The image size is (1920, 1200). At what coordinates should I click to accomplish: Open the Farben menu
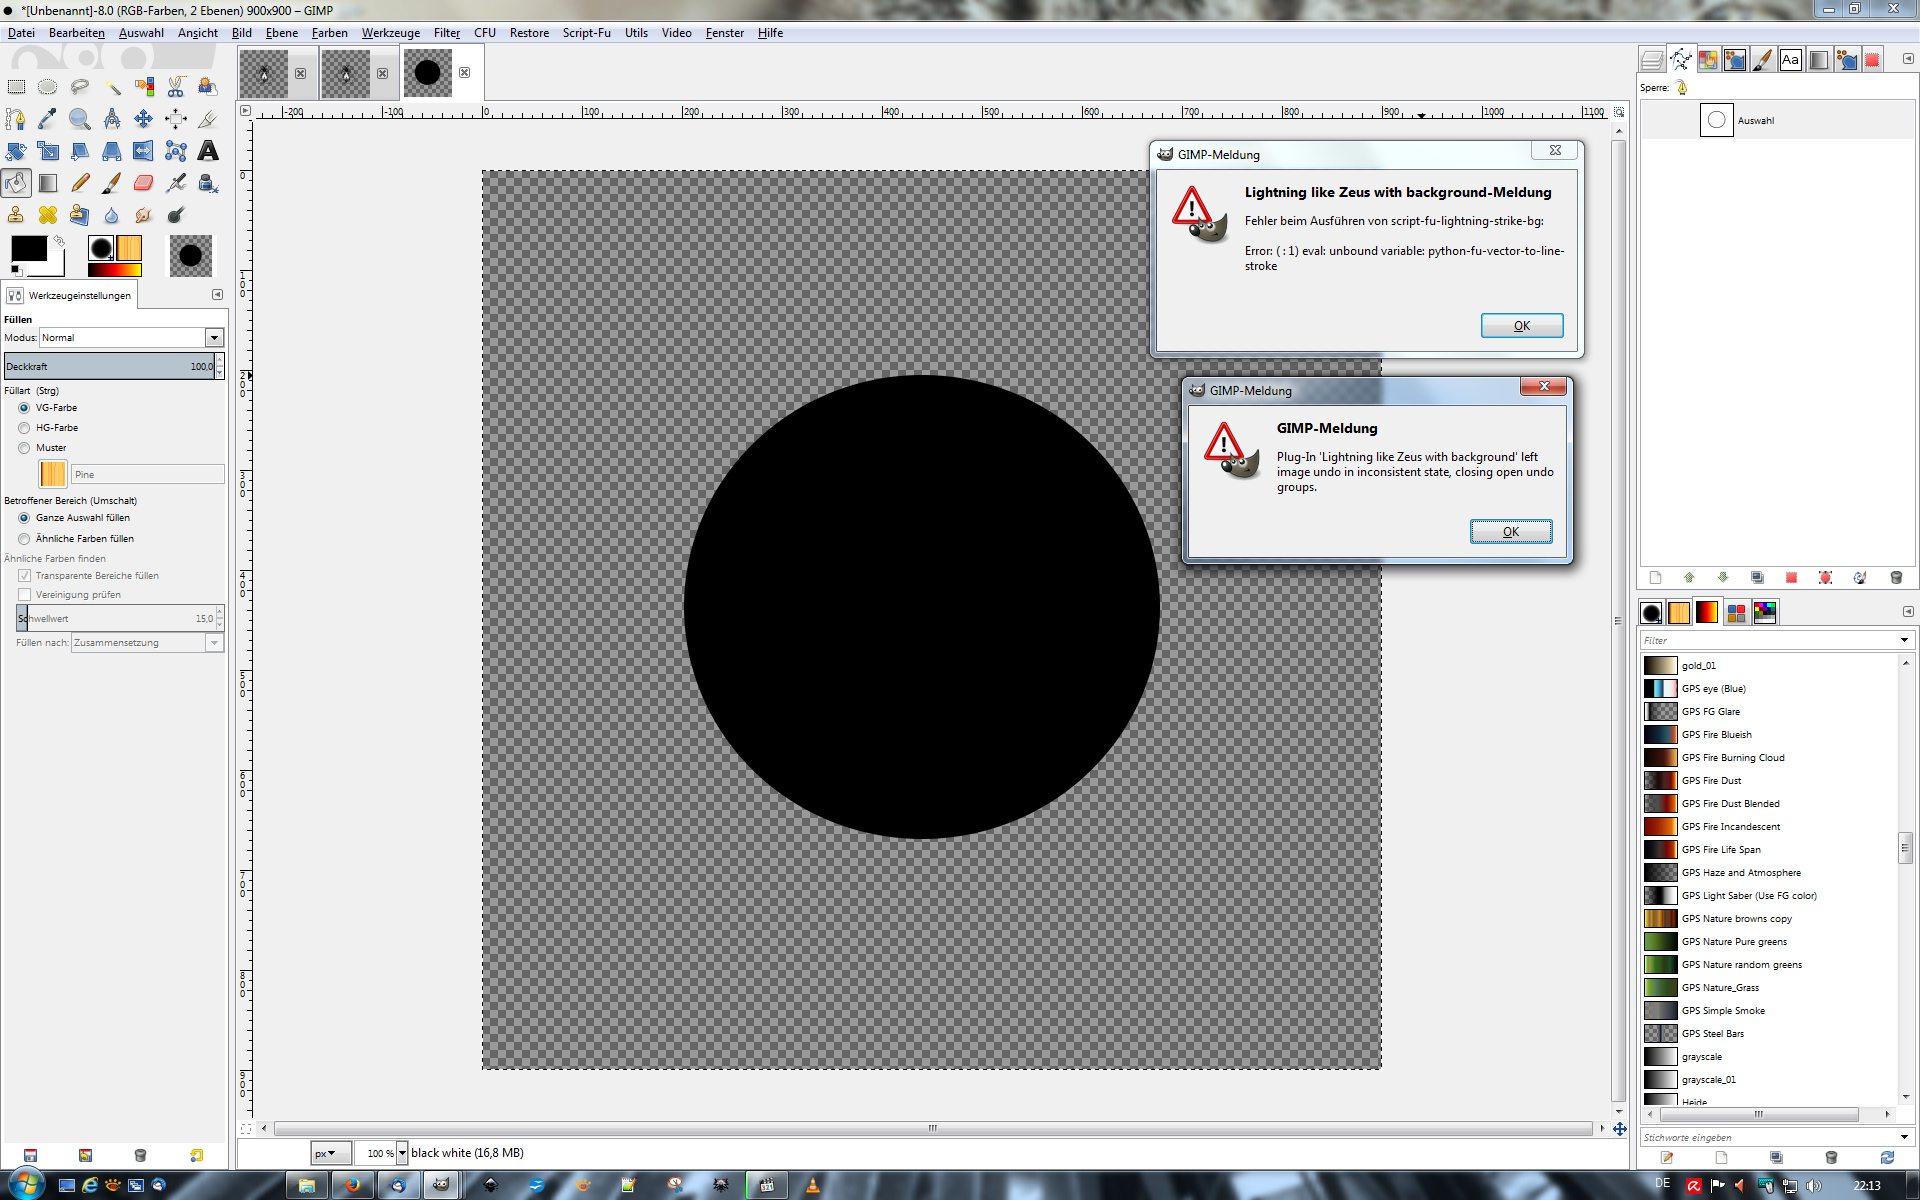point(329,33)
